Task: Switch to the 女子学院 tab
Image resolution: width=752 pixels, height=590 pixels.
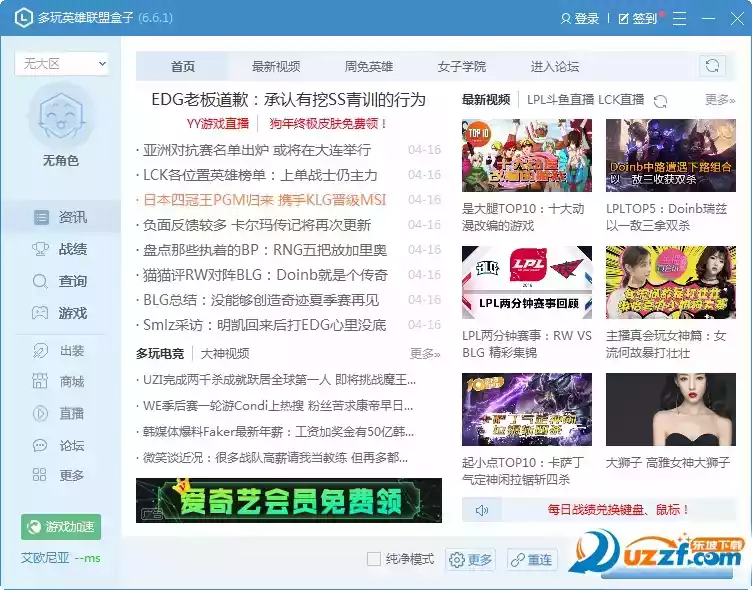Action: (462, 66)
